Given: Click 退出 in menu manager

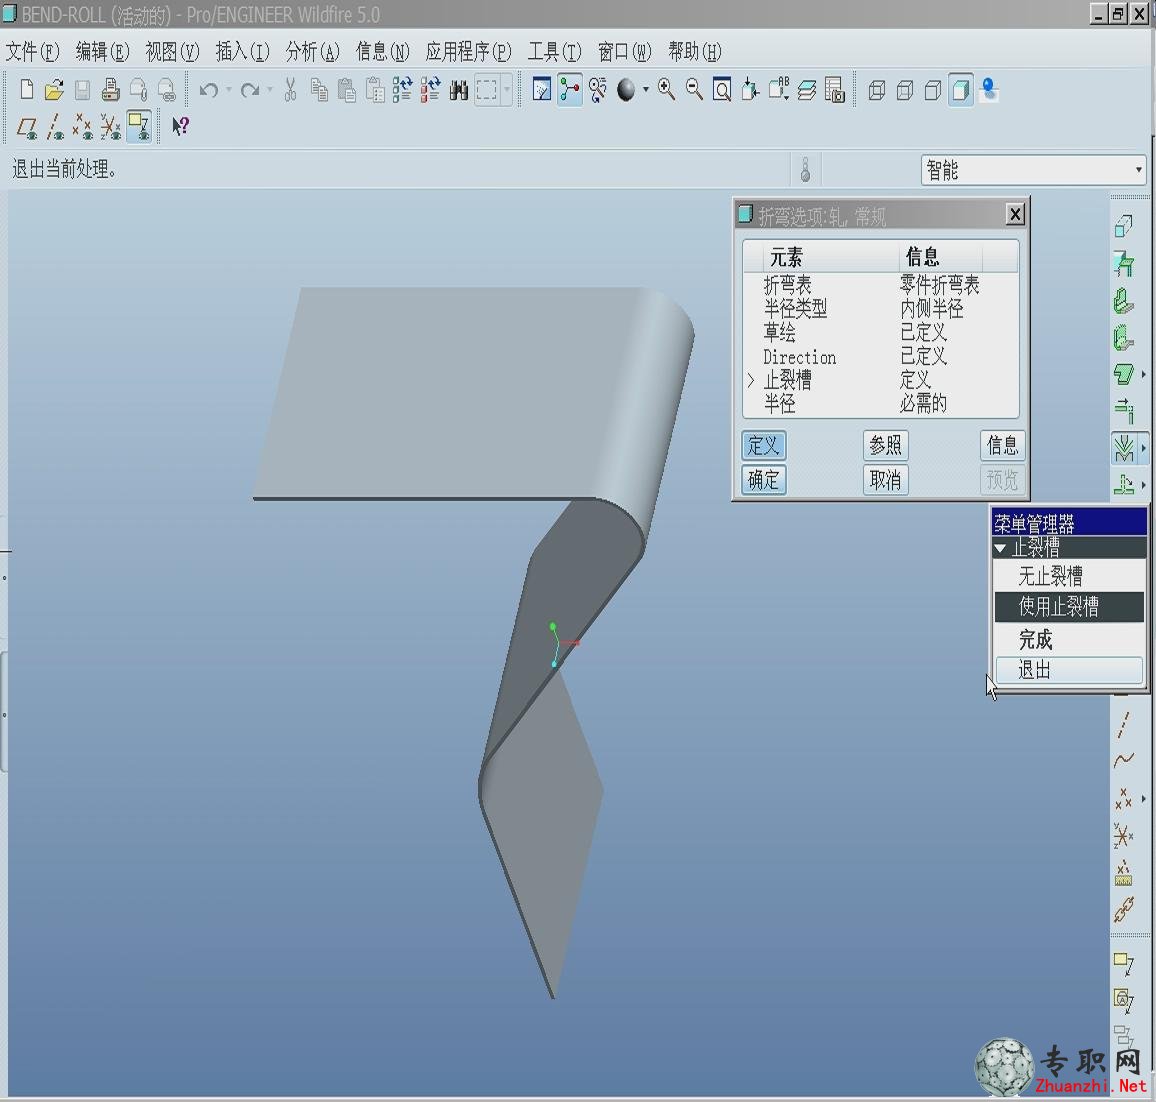Looking at the screenshot, I should click(1069, 670).
